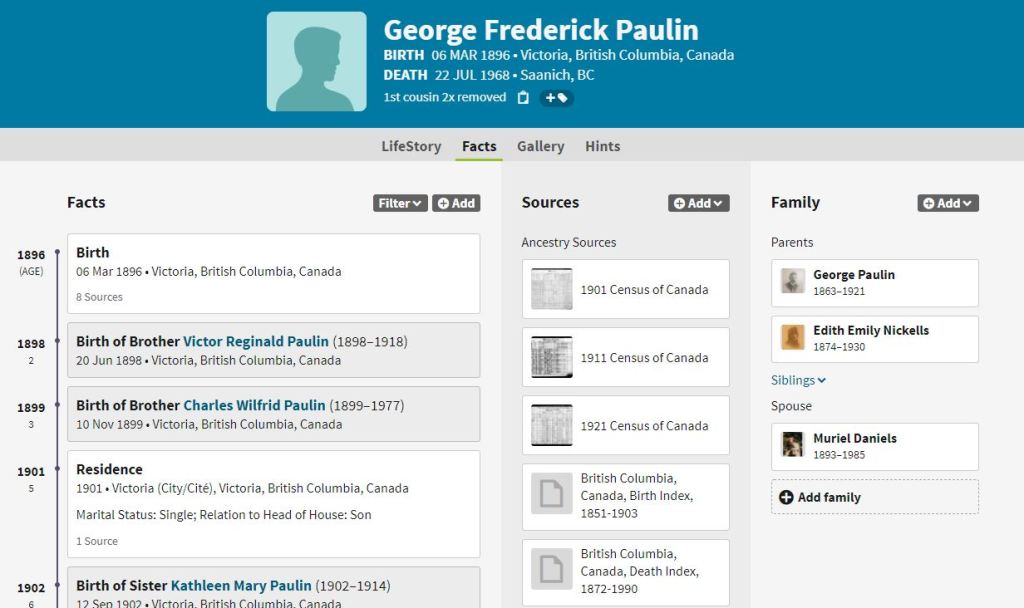Screen dimensions: 1024x608
Task: Click the Add family button
Action: (x=820, y=497)
